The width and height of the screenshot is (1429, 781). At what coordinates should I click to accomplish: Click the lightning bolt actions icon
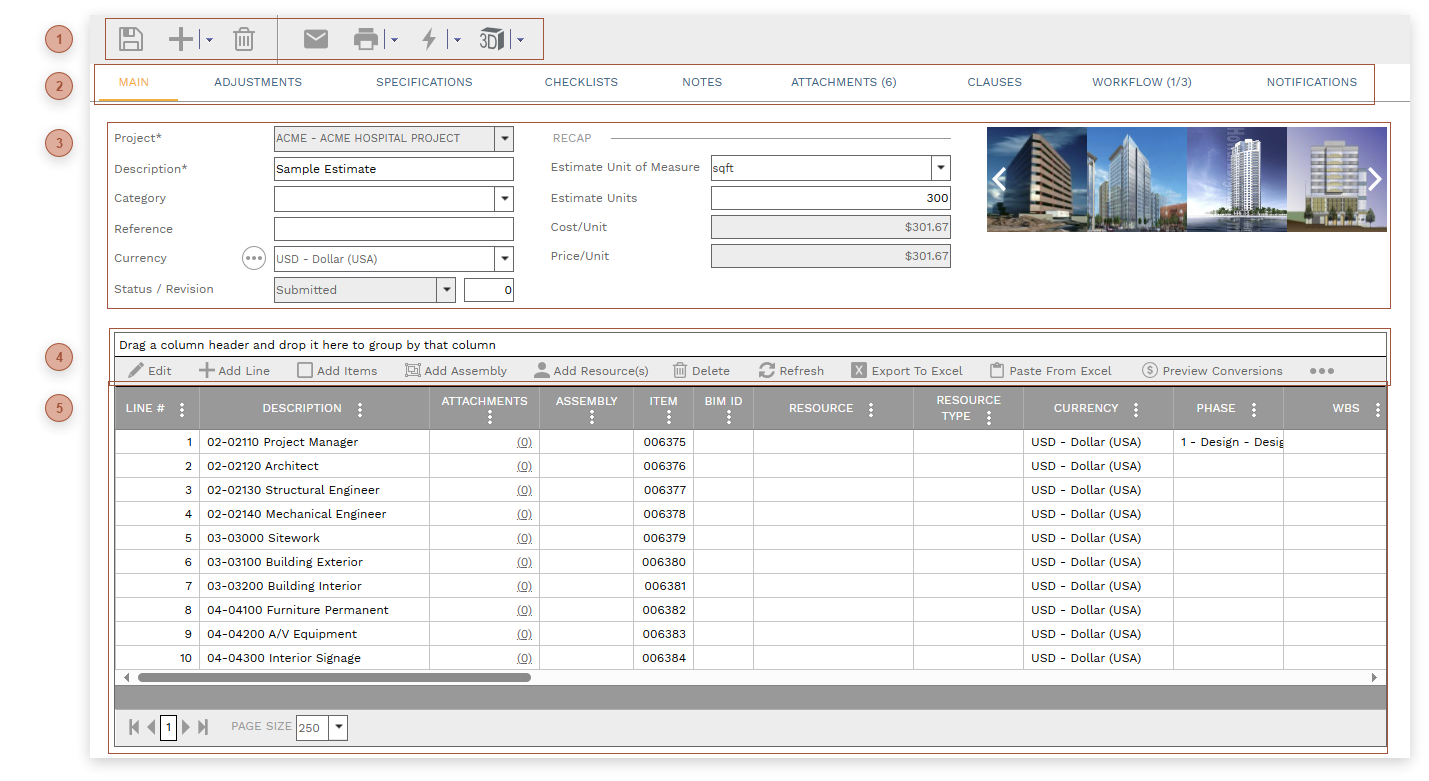point(429,40)
